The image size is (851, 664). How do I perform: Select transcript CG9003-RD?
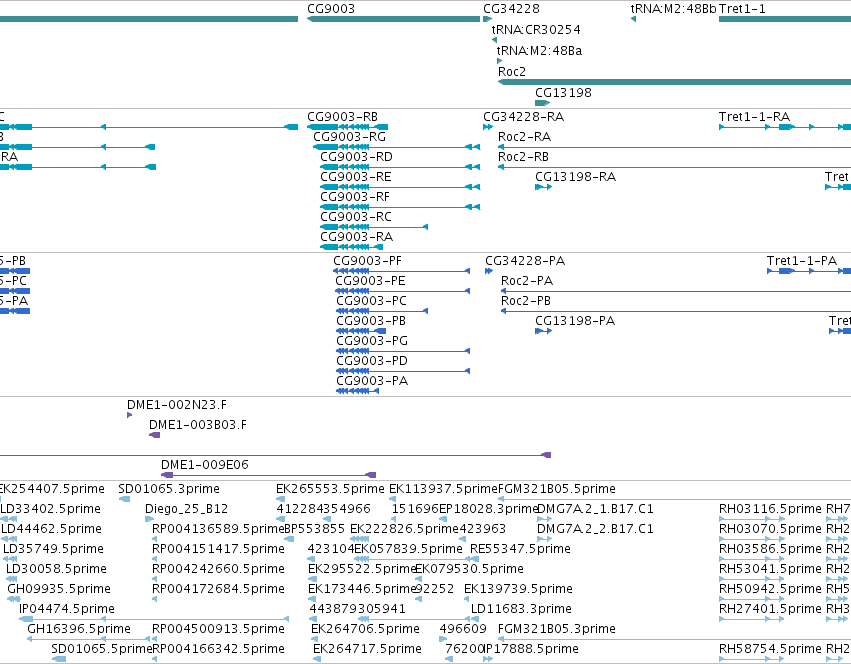400,167
